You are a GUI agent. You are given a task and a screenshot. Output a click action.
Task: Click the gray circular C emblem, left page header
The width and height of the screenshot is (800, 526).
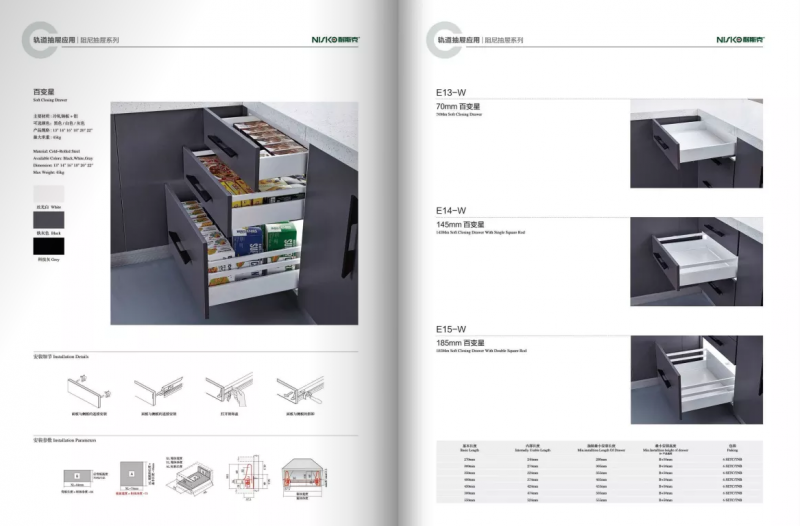(32, 37)
